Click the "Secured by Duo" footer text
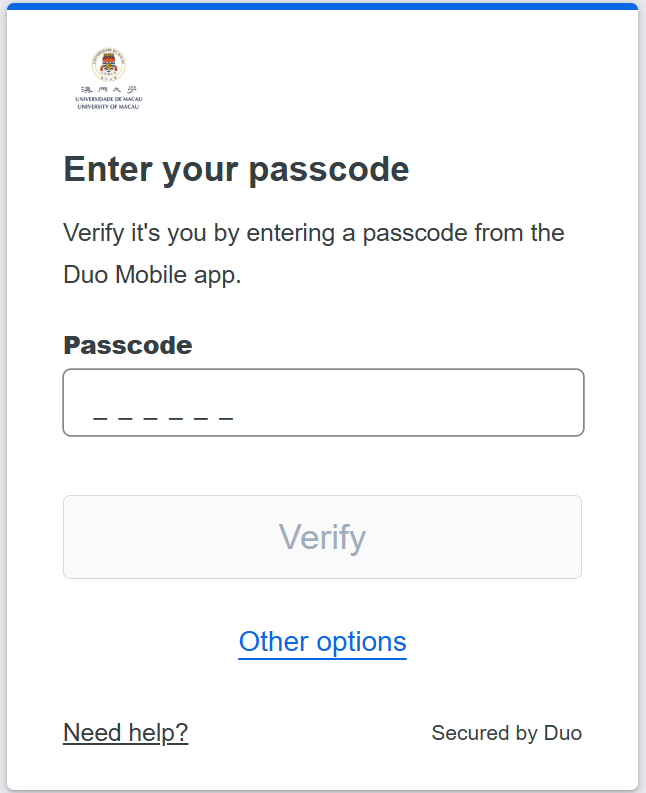Viewport: 646px width, 793px height. click(506, 733)
